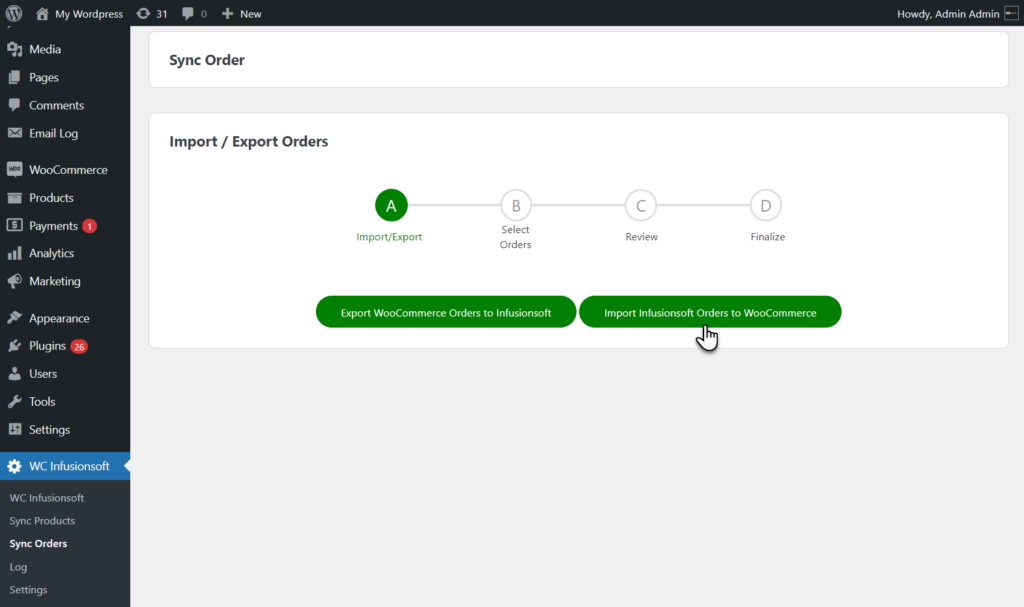Click the New link in admin bar
1024x607 pixels.
[x=250, y=14]
